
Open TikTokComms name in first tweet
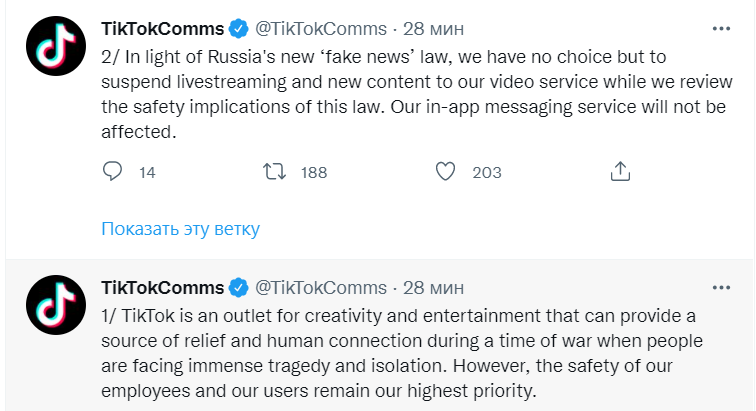tap(163, 25)
